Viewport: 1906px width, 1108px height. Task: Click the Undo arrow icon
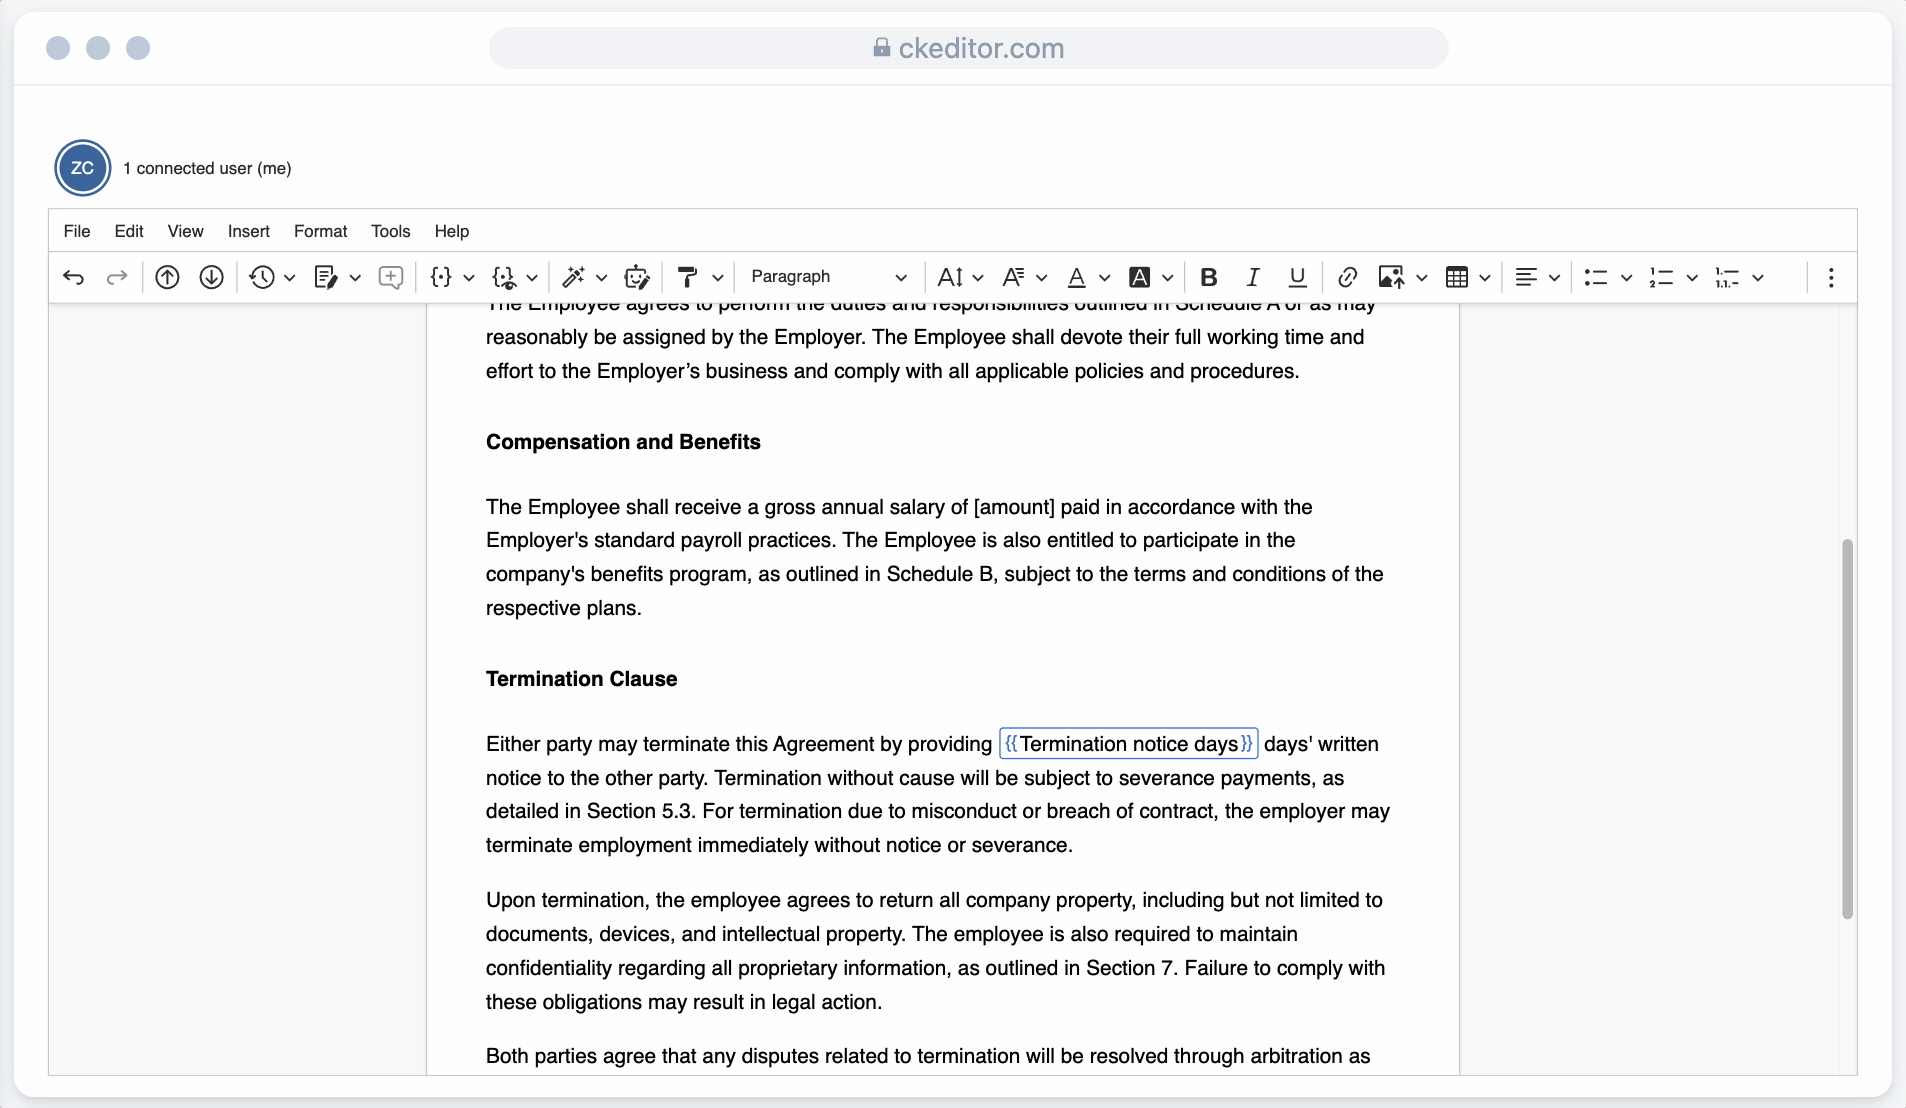coord(73,277)
